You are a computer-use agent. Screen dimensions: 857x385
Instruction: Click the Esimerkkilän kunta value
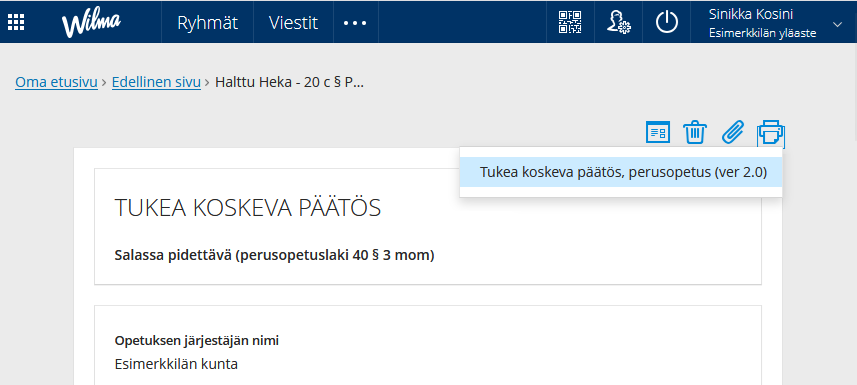pos(176,364)
